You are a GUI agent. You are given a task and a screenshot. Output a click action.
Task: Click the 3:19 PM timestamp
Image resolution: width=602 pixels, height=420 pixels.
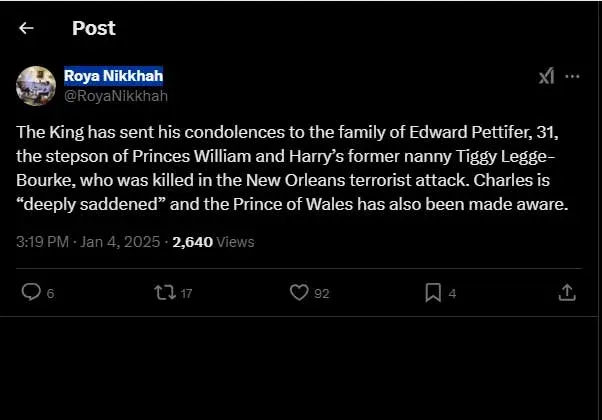(x=43, y=241)
